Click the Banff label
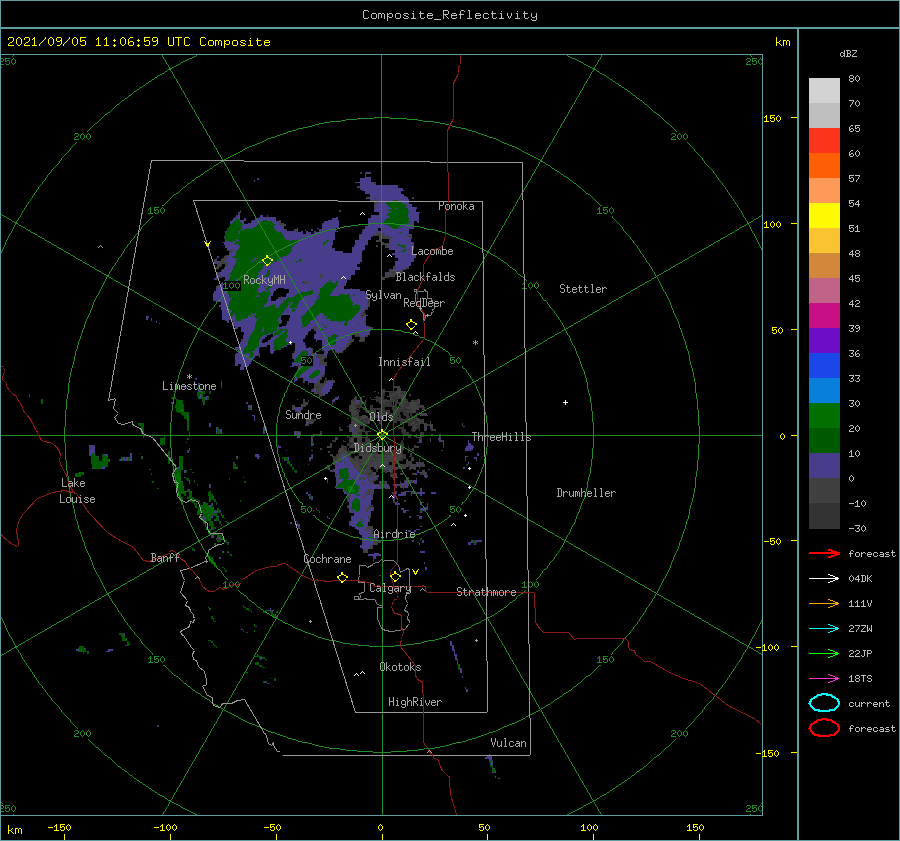The width and height of the screenshot is (900, 841). tap(165, 557)
